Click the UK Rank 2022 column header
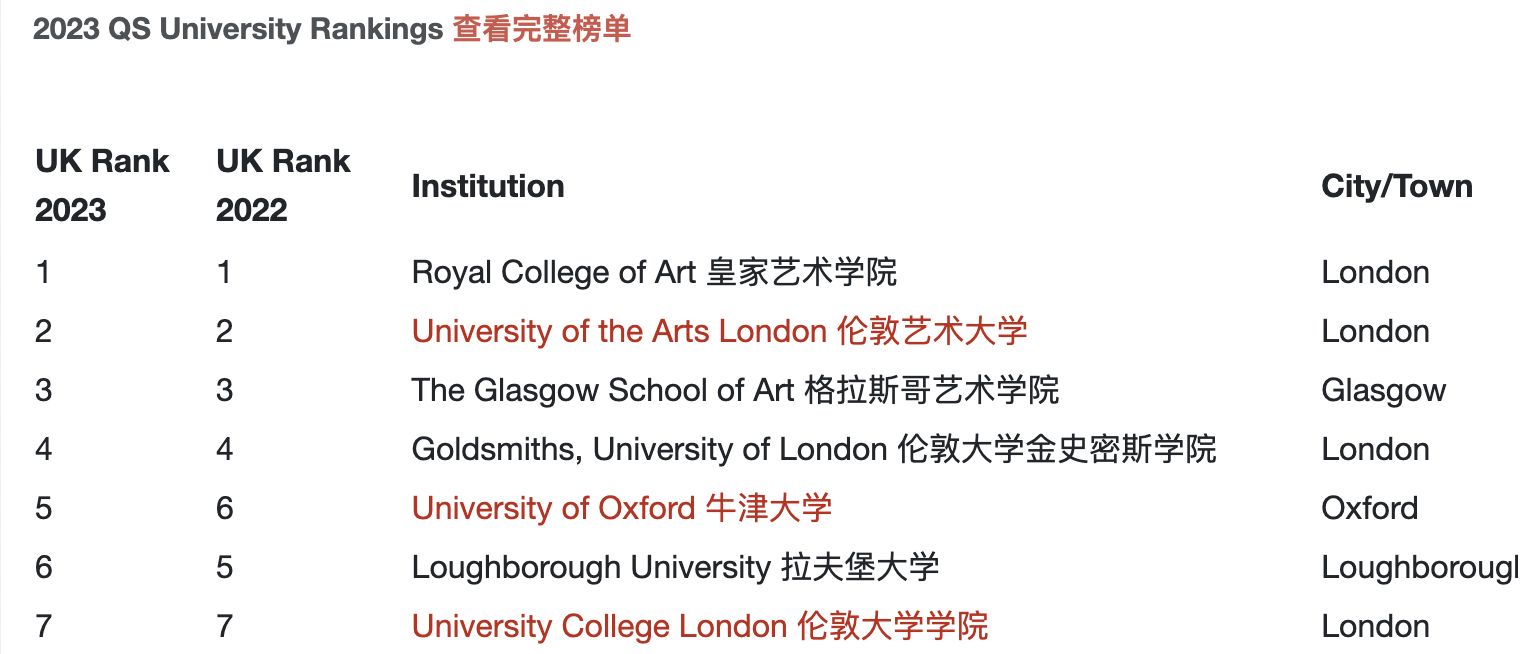Viewport: 1538px width, 654px height. [x=283, y=185]
